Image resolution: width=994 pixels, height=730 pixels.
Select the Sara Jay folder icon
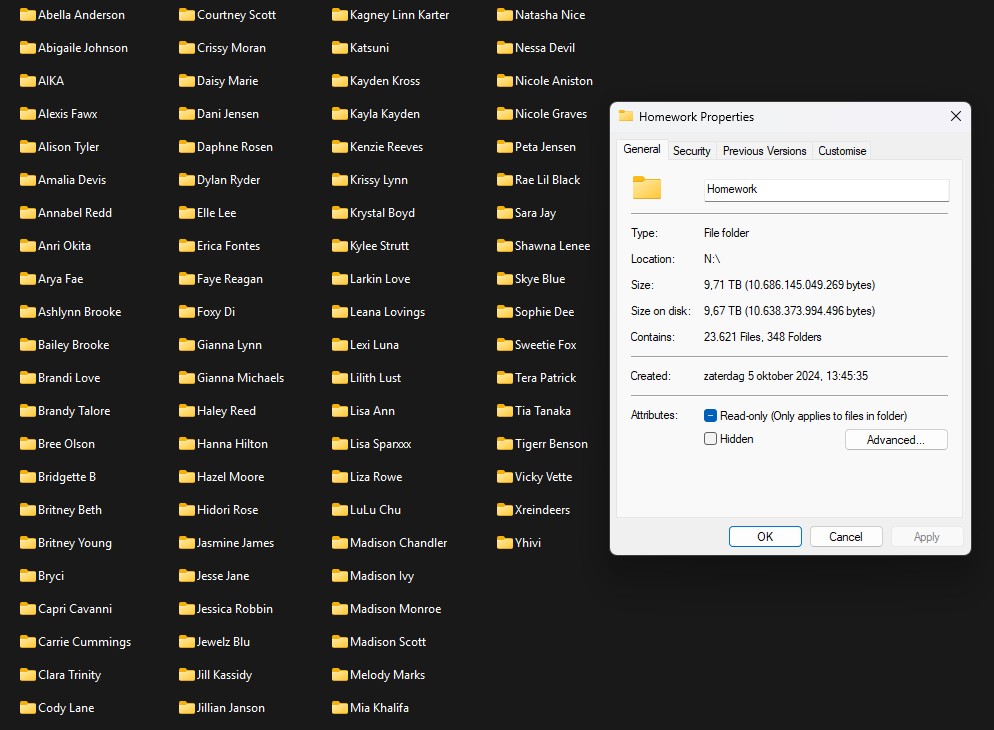click(x=505, y=212)
